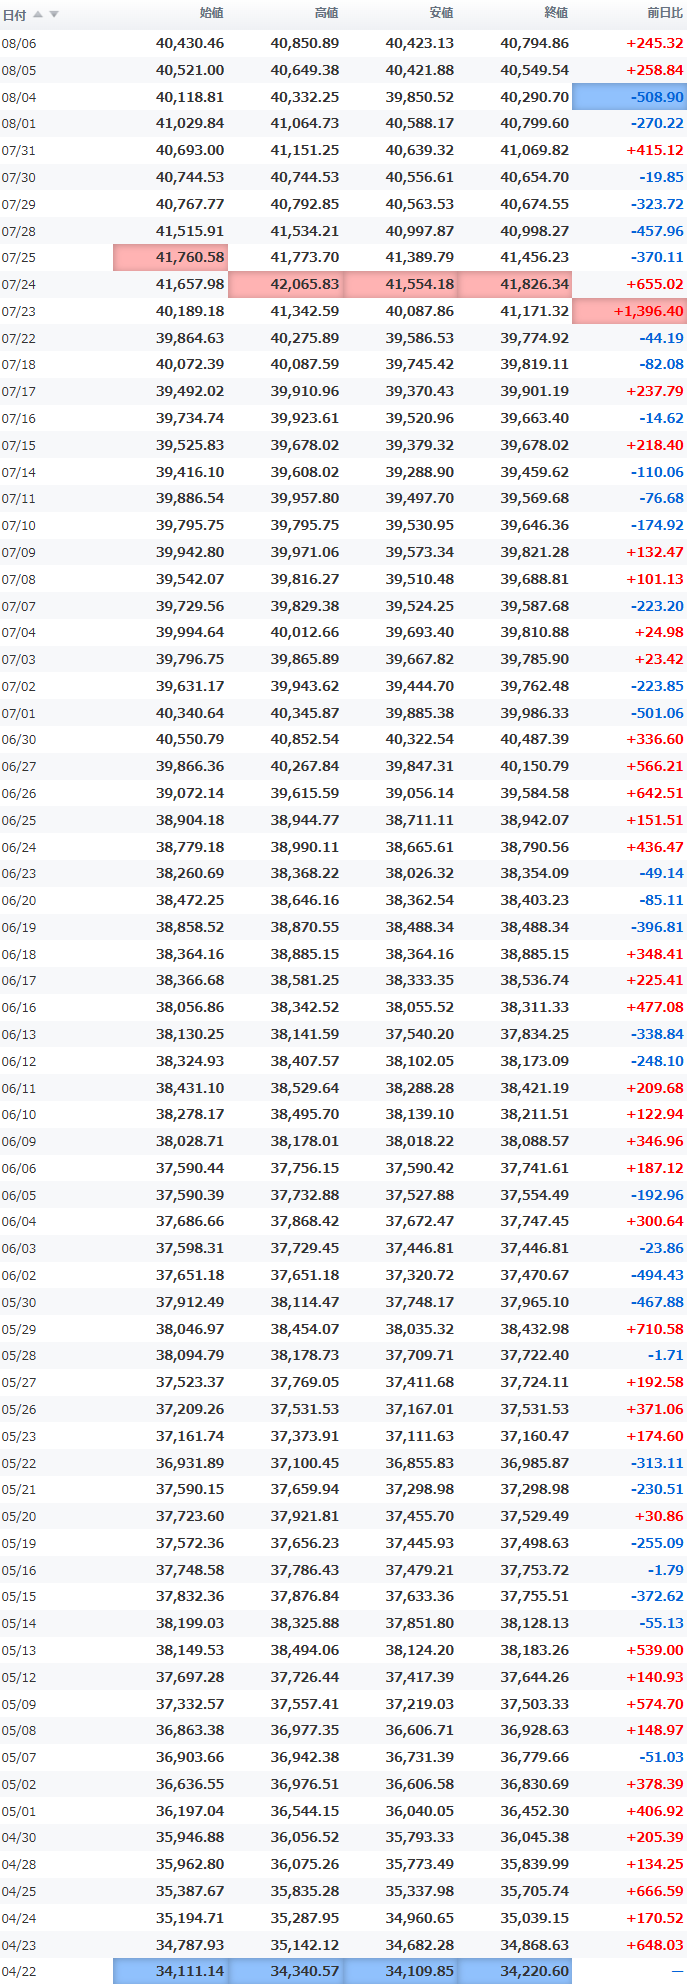
Task: Select the close value 37,965.10
Action: point(535,1302)
